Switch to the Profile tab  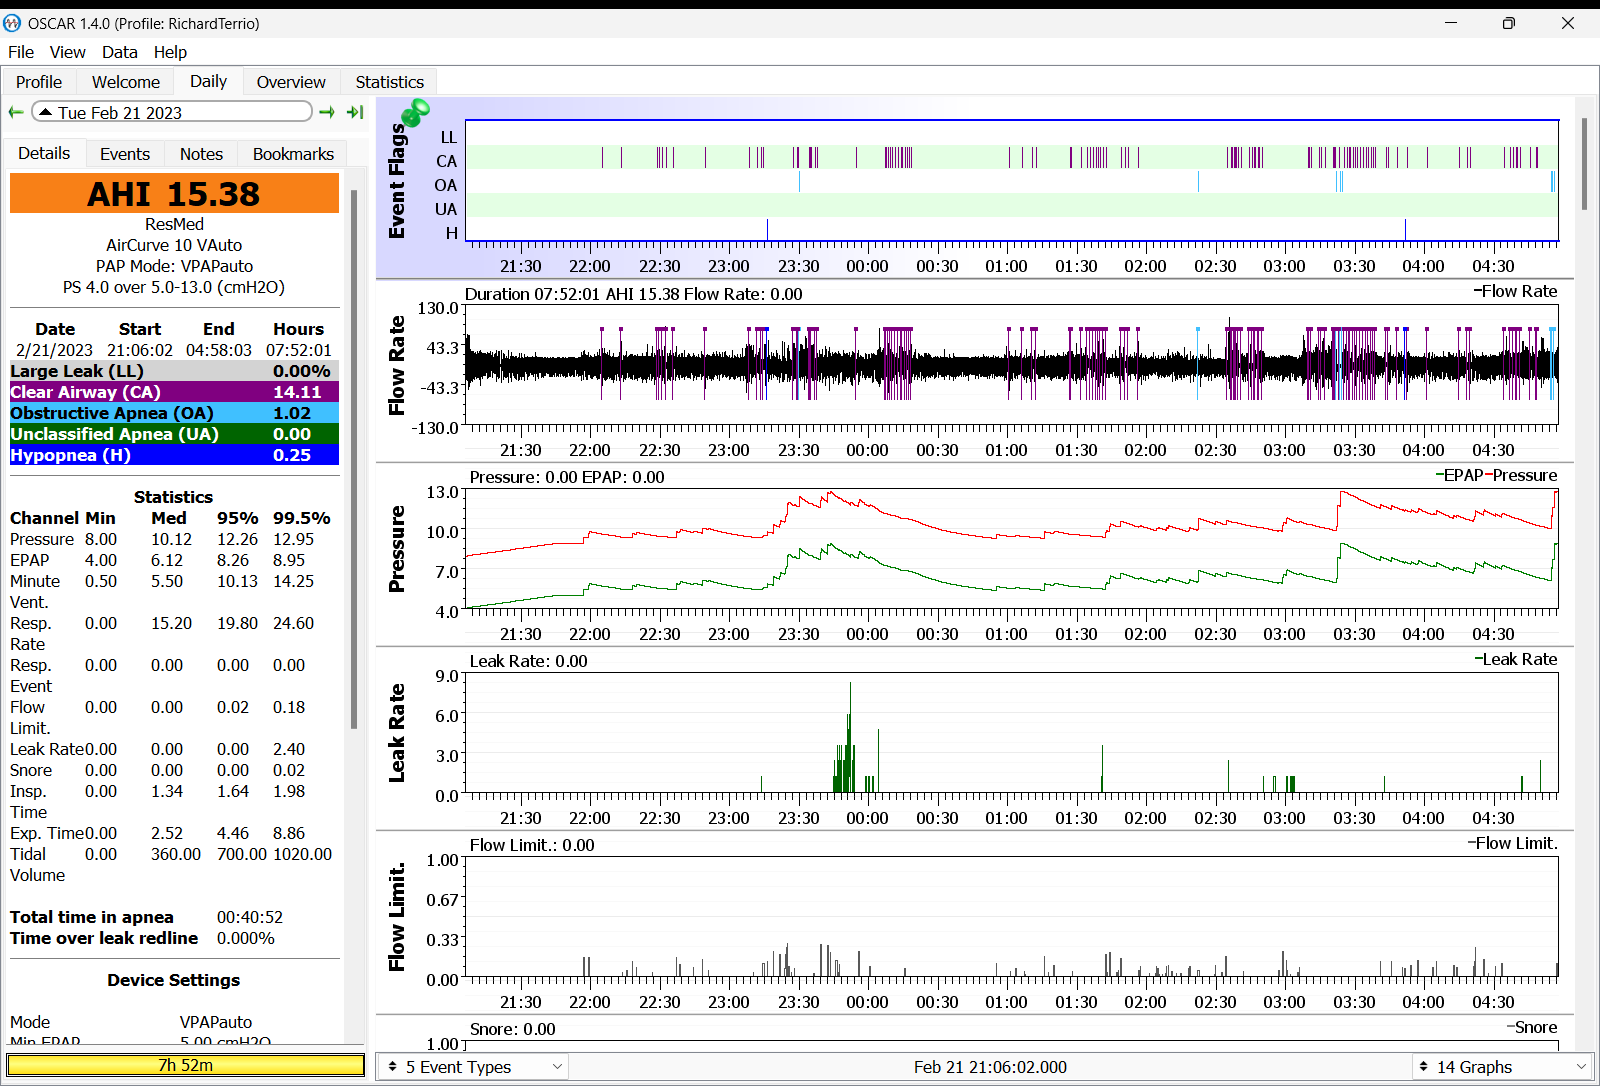click(39, 82)
